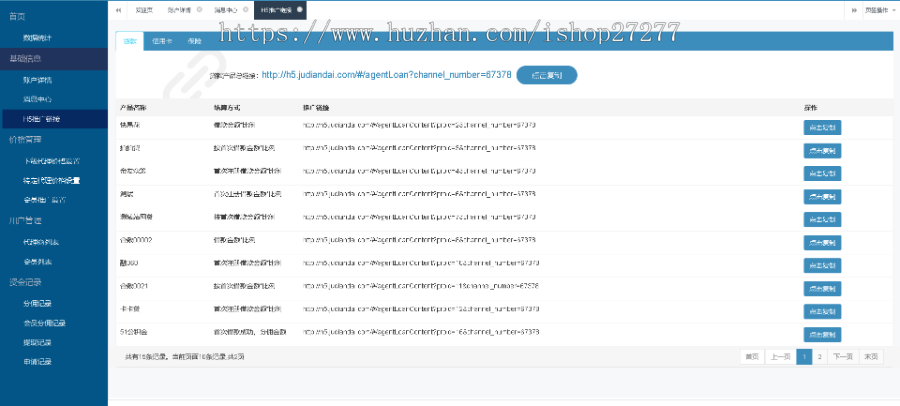900x406 pixels.
Task: Select H5推广链接 in the sidebar
Action: (x=41, y=119)
